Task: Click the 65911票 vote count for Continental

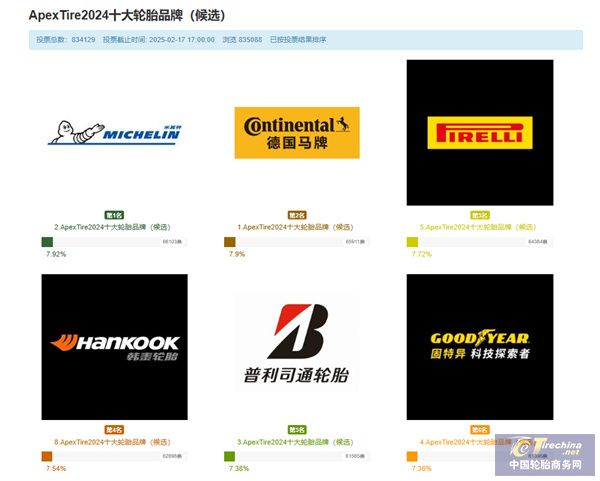Action: pyautogui.click(x=355, y=242)
